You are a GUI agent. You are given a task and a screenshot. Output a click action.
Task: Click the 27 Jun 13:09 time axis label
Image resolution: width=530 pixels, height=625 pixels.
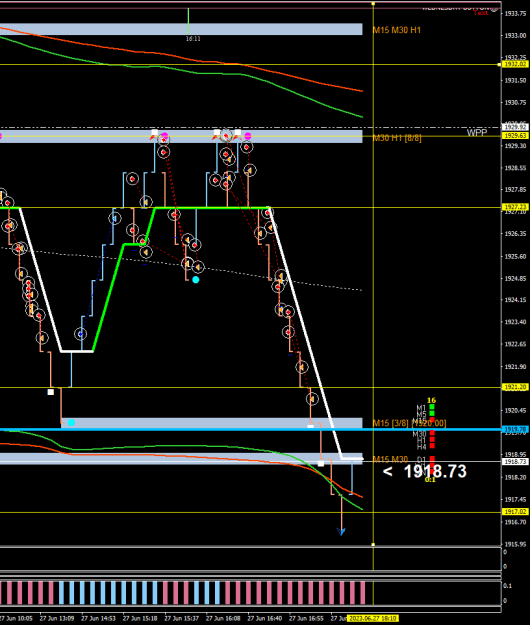coord(57,619)
